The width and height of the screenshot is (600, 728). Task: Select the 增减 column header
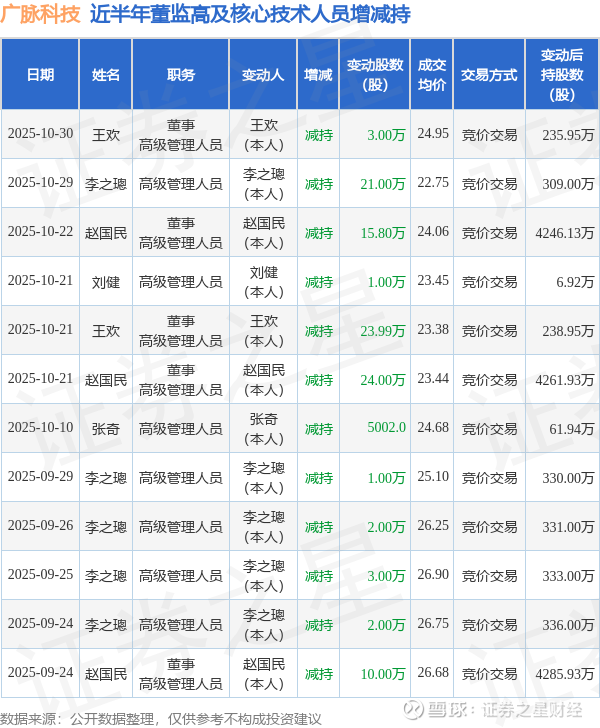(318, 75)
